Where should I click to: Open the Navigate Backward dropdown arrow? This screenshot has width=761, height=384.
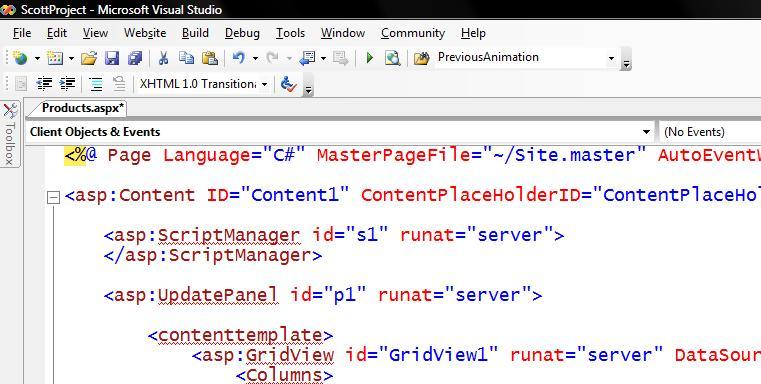(x=324, y=59)
